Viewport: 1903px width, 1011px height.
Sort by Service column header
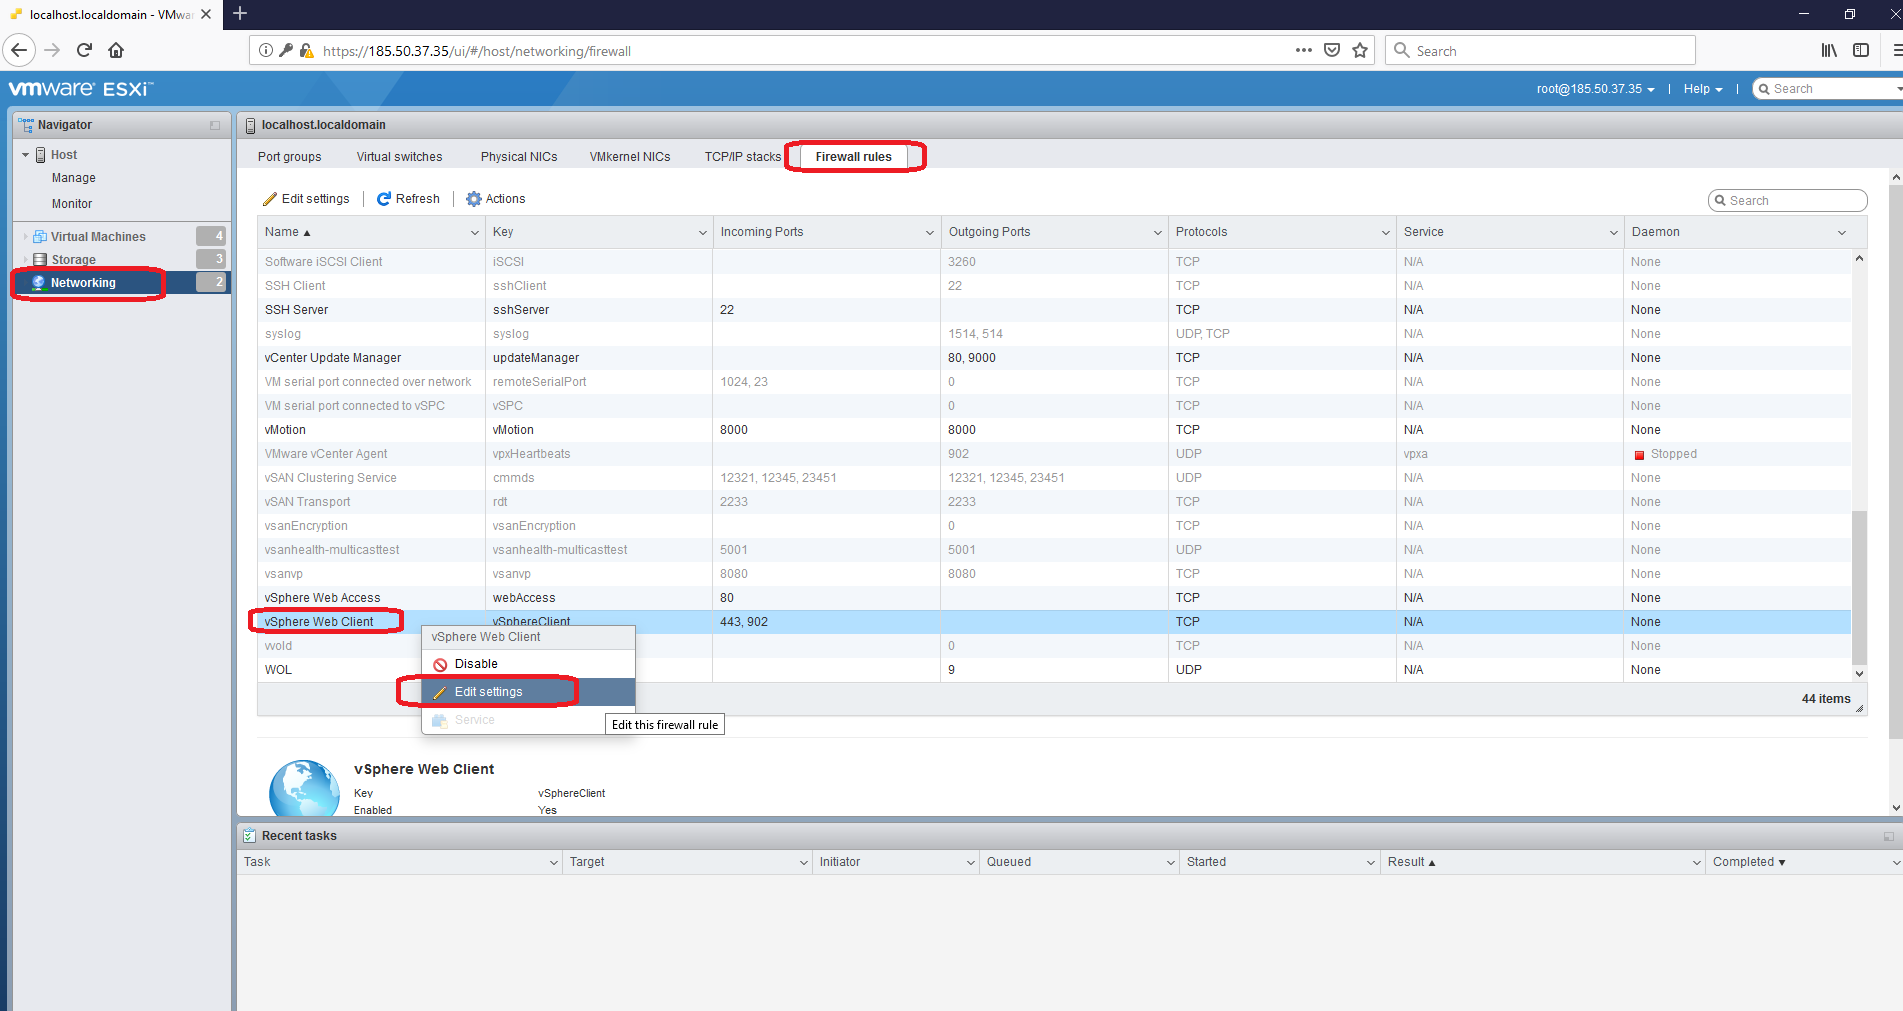[1424, 232]
